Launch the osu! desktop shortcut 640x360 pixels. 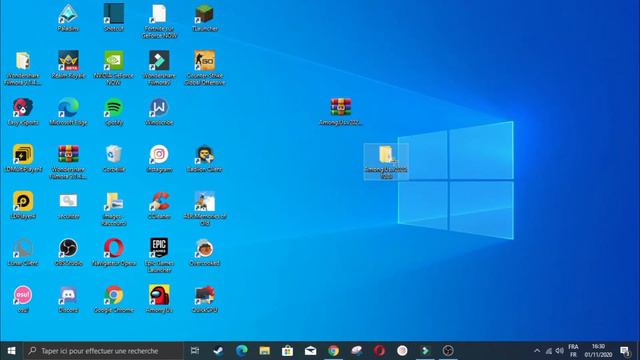coord(23,299)
